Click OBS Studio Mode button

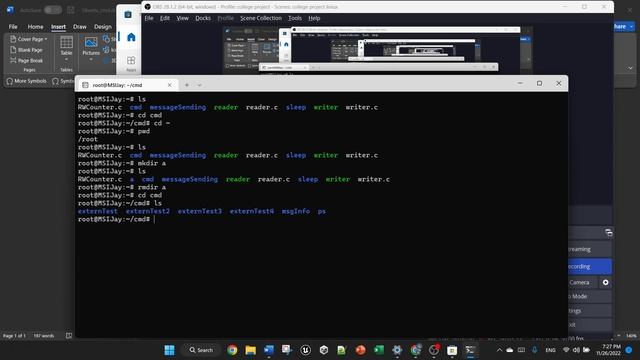590,296
